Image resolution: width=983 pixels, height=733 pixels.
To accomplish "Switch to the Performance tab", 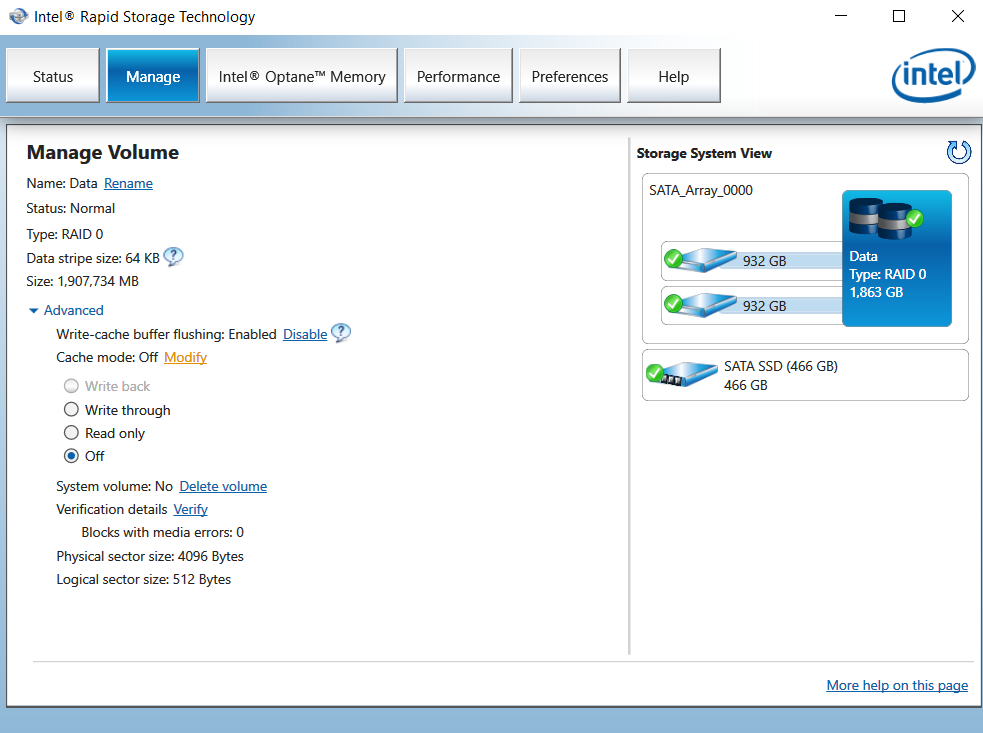I will (x=458, y=76).
